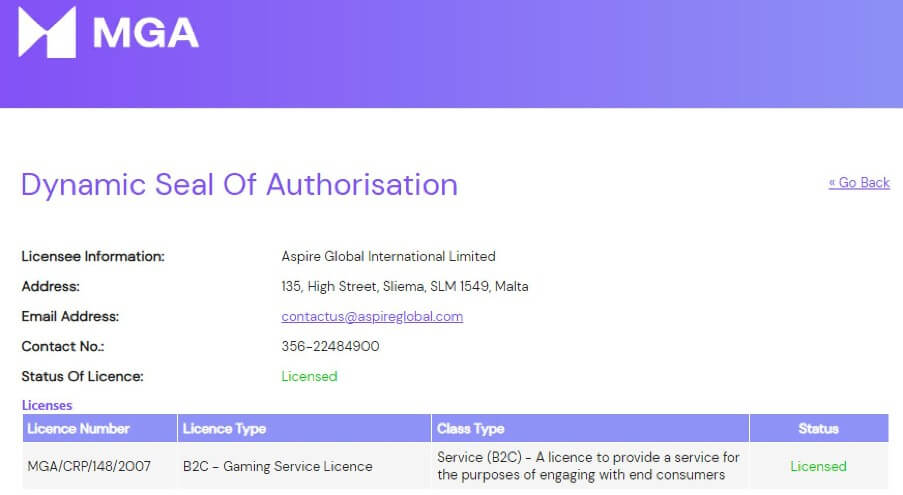903x495 pixels.
Task: Open the contactus@aspireglobal.com email link
Action: [x=372, y=316]
